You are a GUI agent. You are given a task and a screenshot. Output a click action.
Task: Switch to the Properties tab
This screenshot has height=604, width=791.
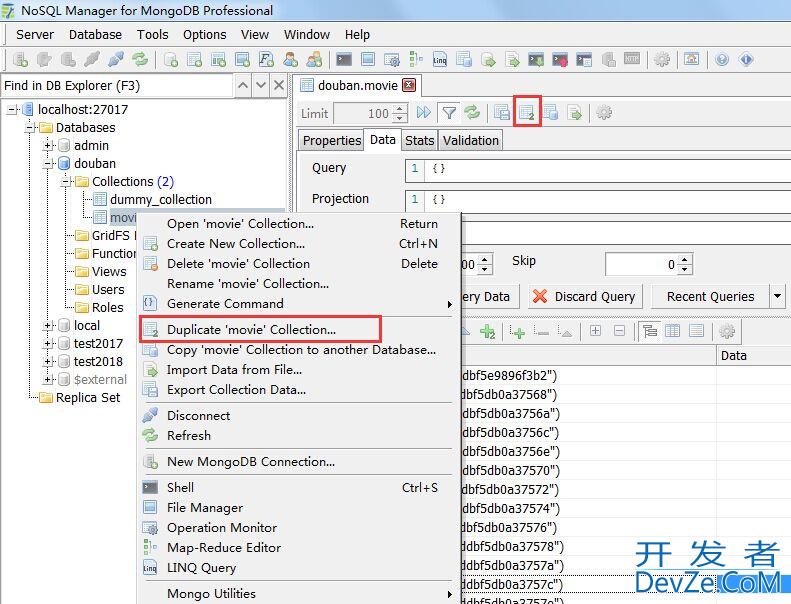tap(331, 140)
